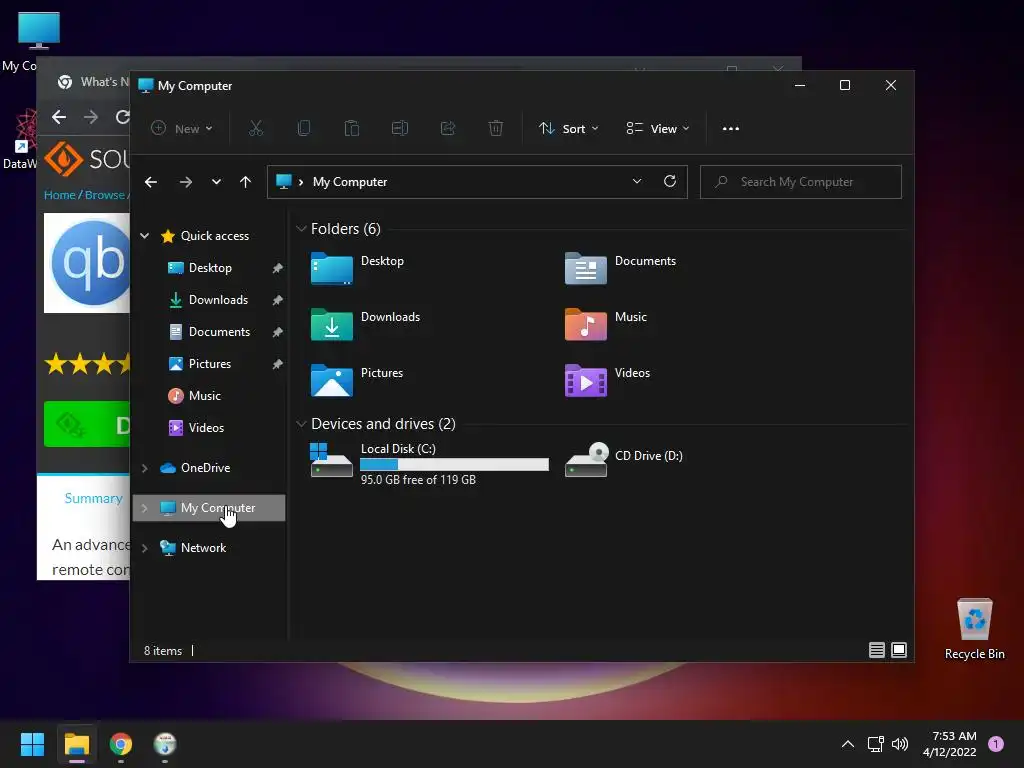Image resolution: width=1024 pixels, height=768 pixels.
Task: Click the Rename icon in toolbar
Action: [x=400, y=129]
